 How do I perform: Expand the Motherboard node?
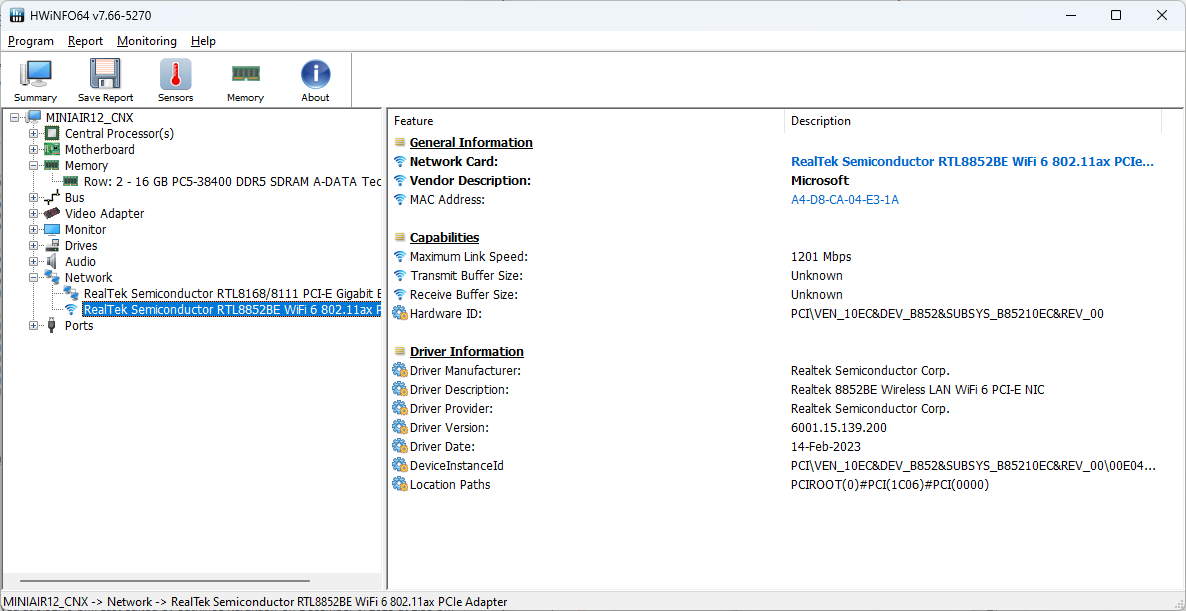pos(33,150)
